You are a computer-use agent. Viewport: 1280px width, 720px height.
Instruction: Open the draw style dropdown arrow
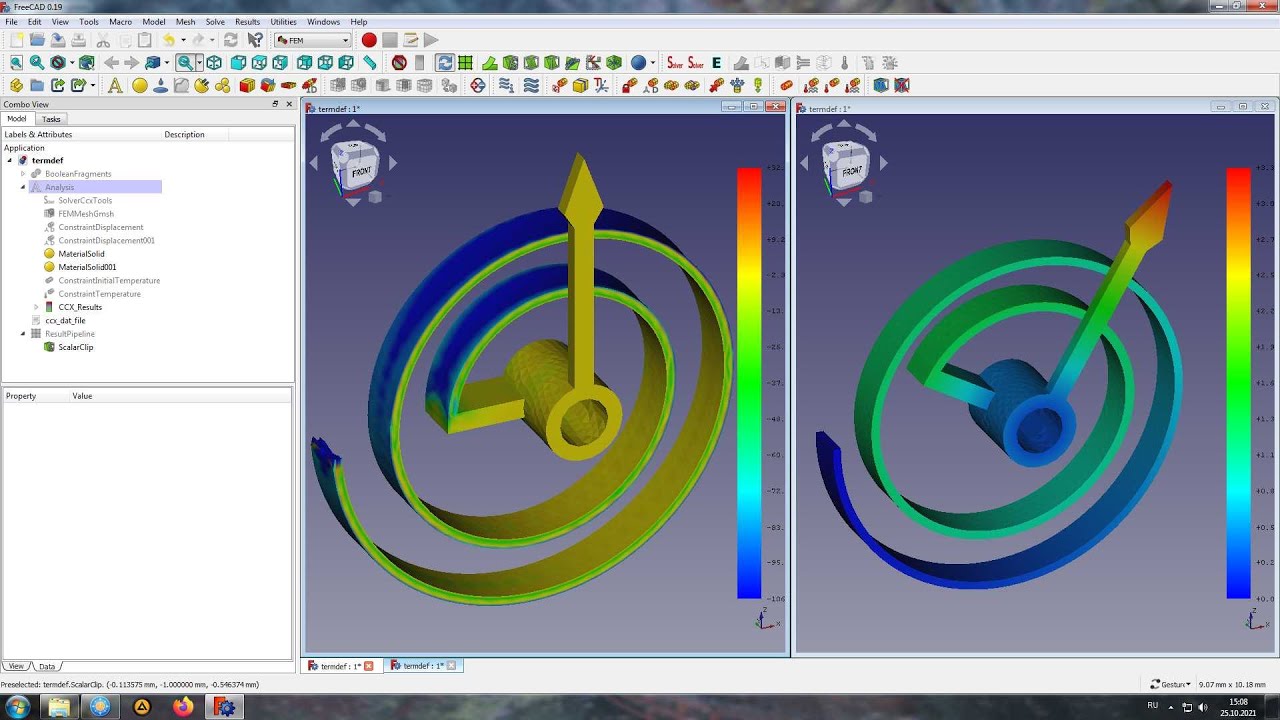(x=72, y=62)
